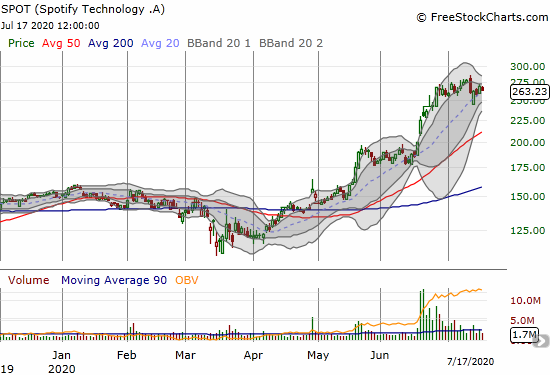Click the Jan 2020 month axis label
550x375 pixels.
[x=62, y=362]
